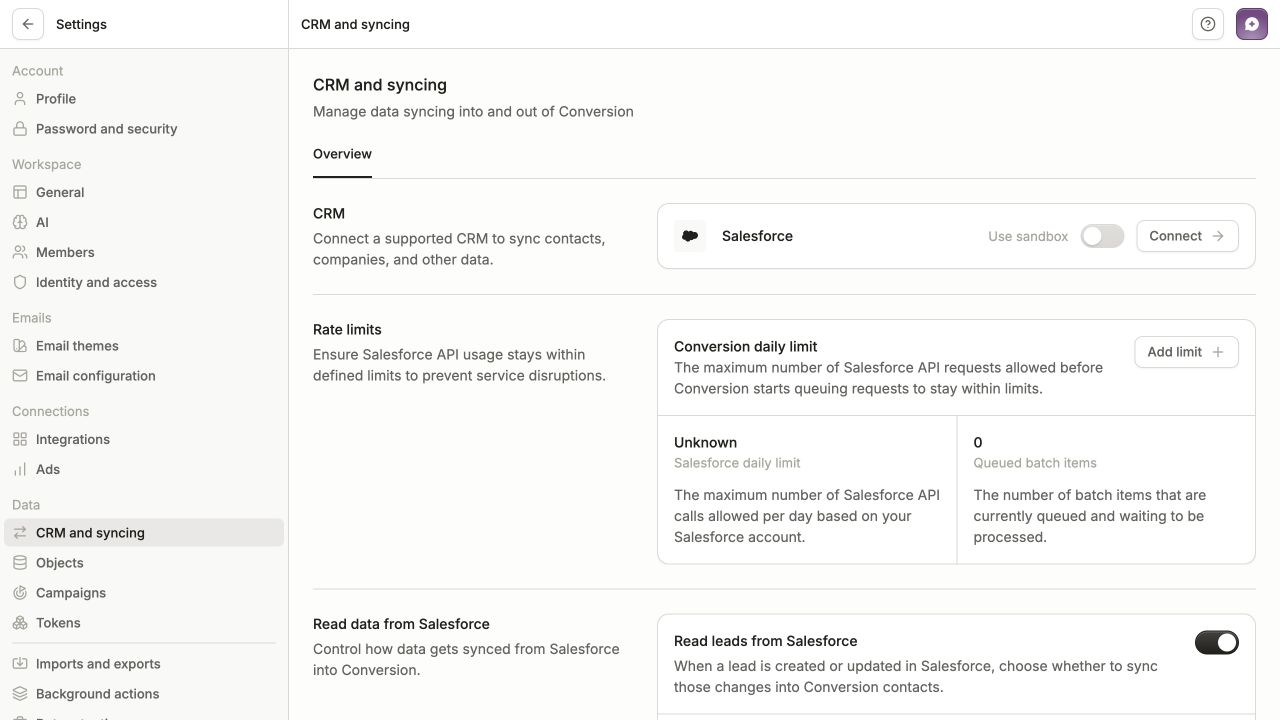Open Background actions page
The width and height of the screenshot is (1280, 720).
click(144, 694)
